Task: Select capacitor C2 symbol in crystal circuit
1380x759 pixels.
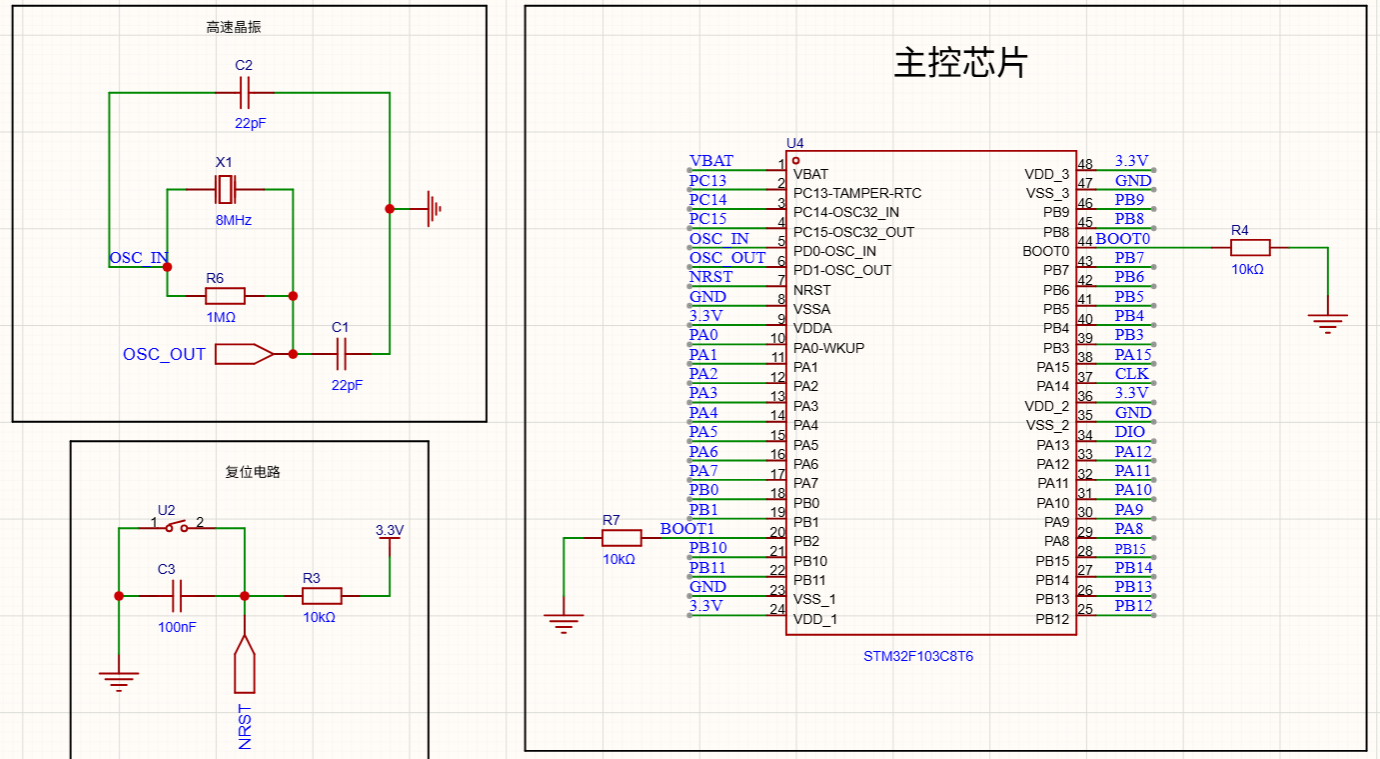Action: tap(244, 93)
